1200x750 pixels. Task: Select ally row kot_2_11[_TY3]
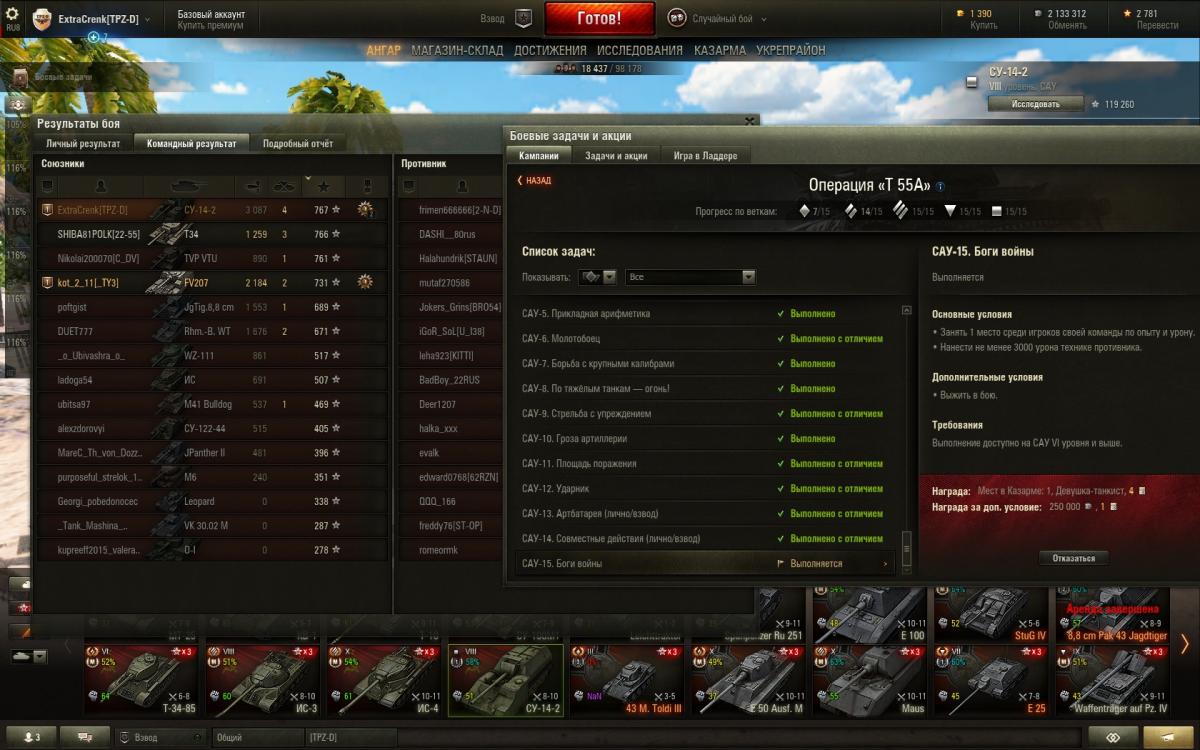click(212, 283)
